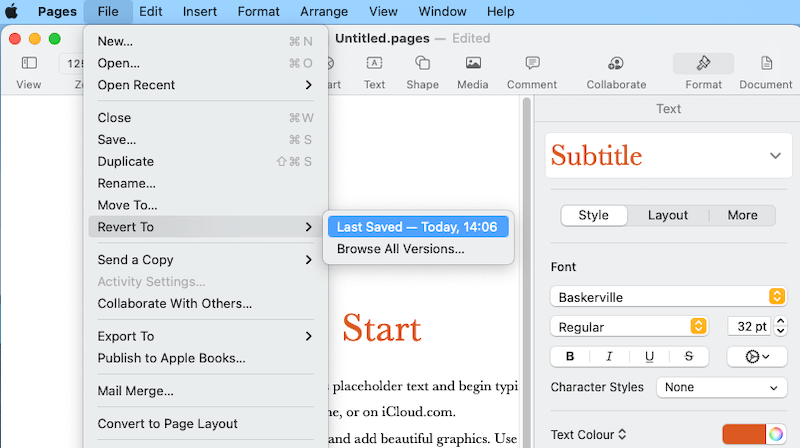Switch to the Layout tab

coord(668,215)
